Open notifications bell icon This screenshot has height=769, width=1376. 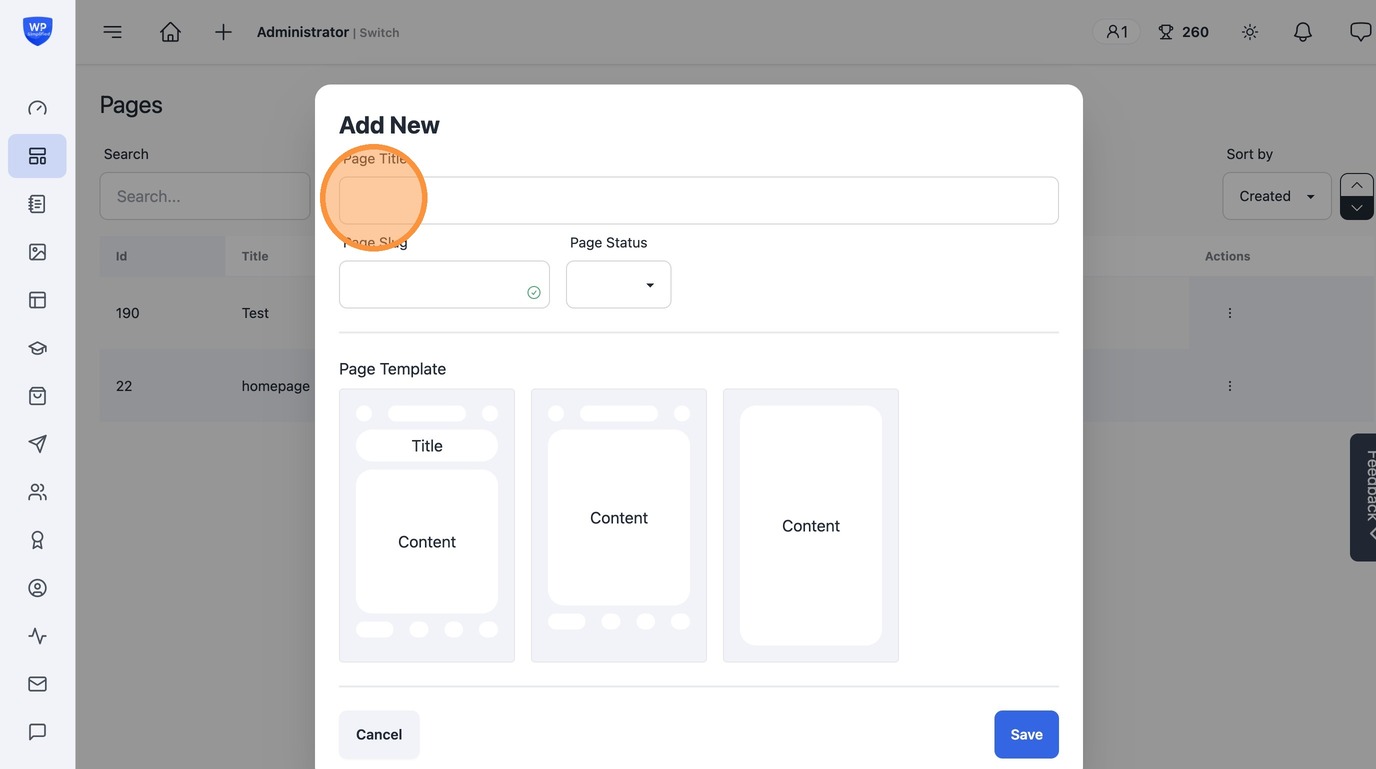tap(1303, 32)
